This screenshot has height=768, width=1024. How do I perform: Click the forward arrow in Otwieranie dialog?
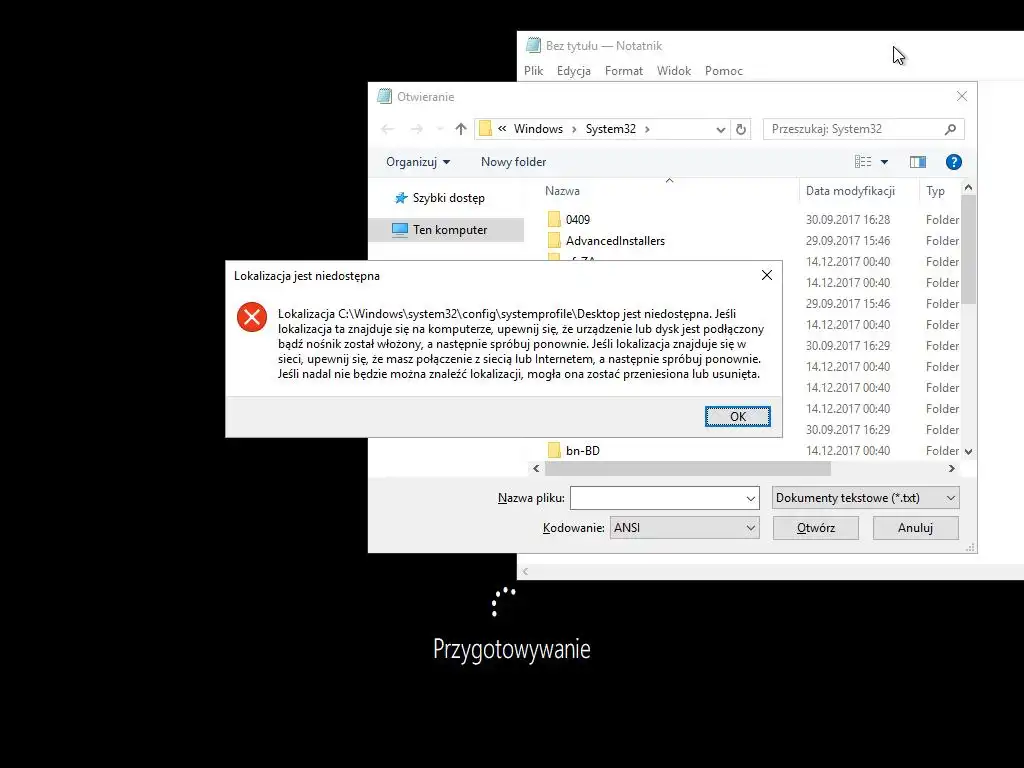pos(417,129)
